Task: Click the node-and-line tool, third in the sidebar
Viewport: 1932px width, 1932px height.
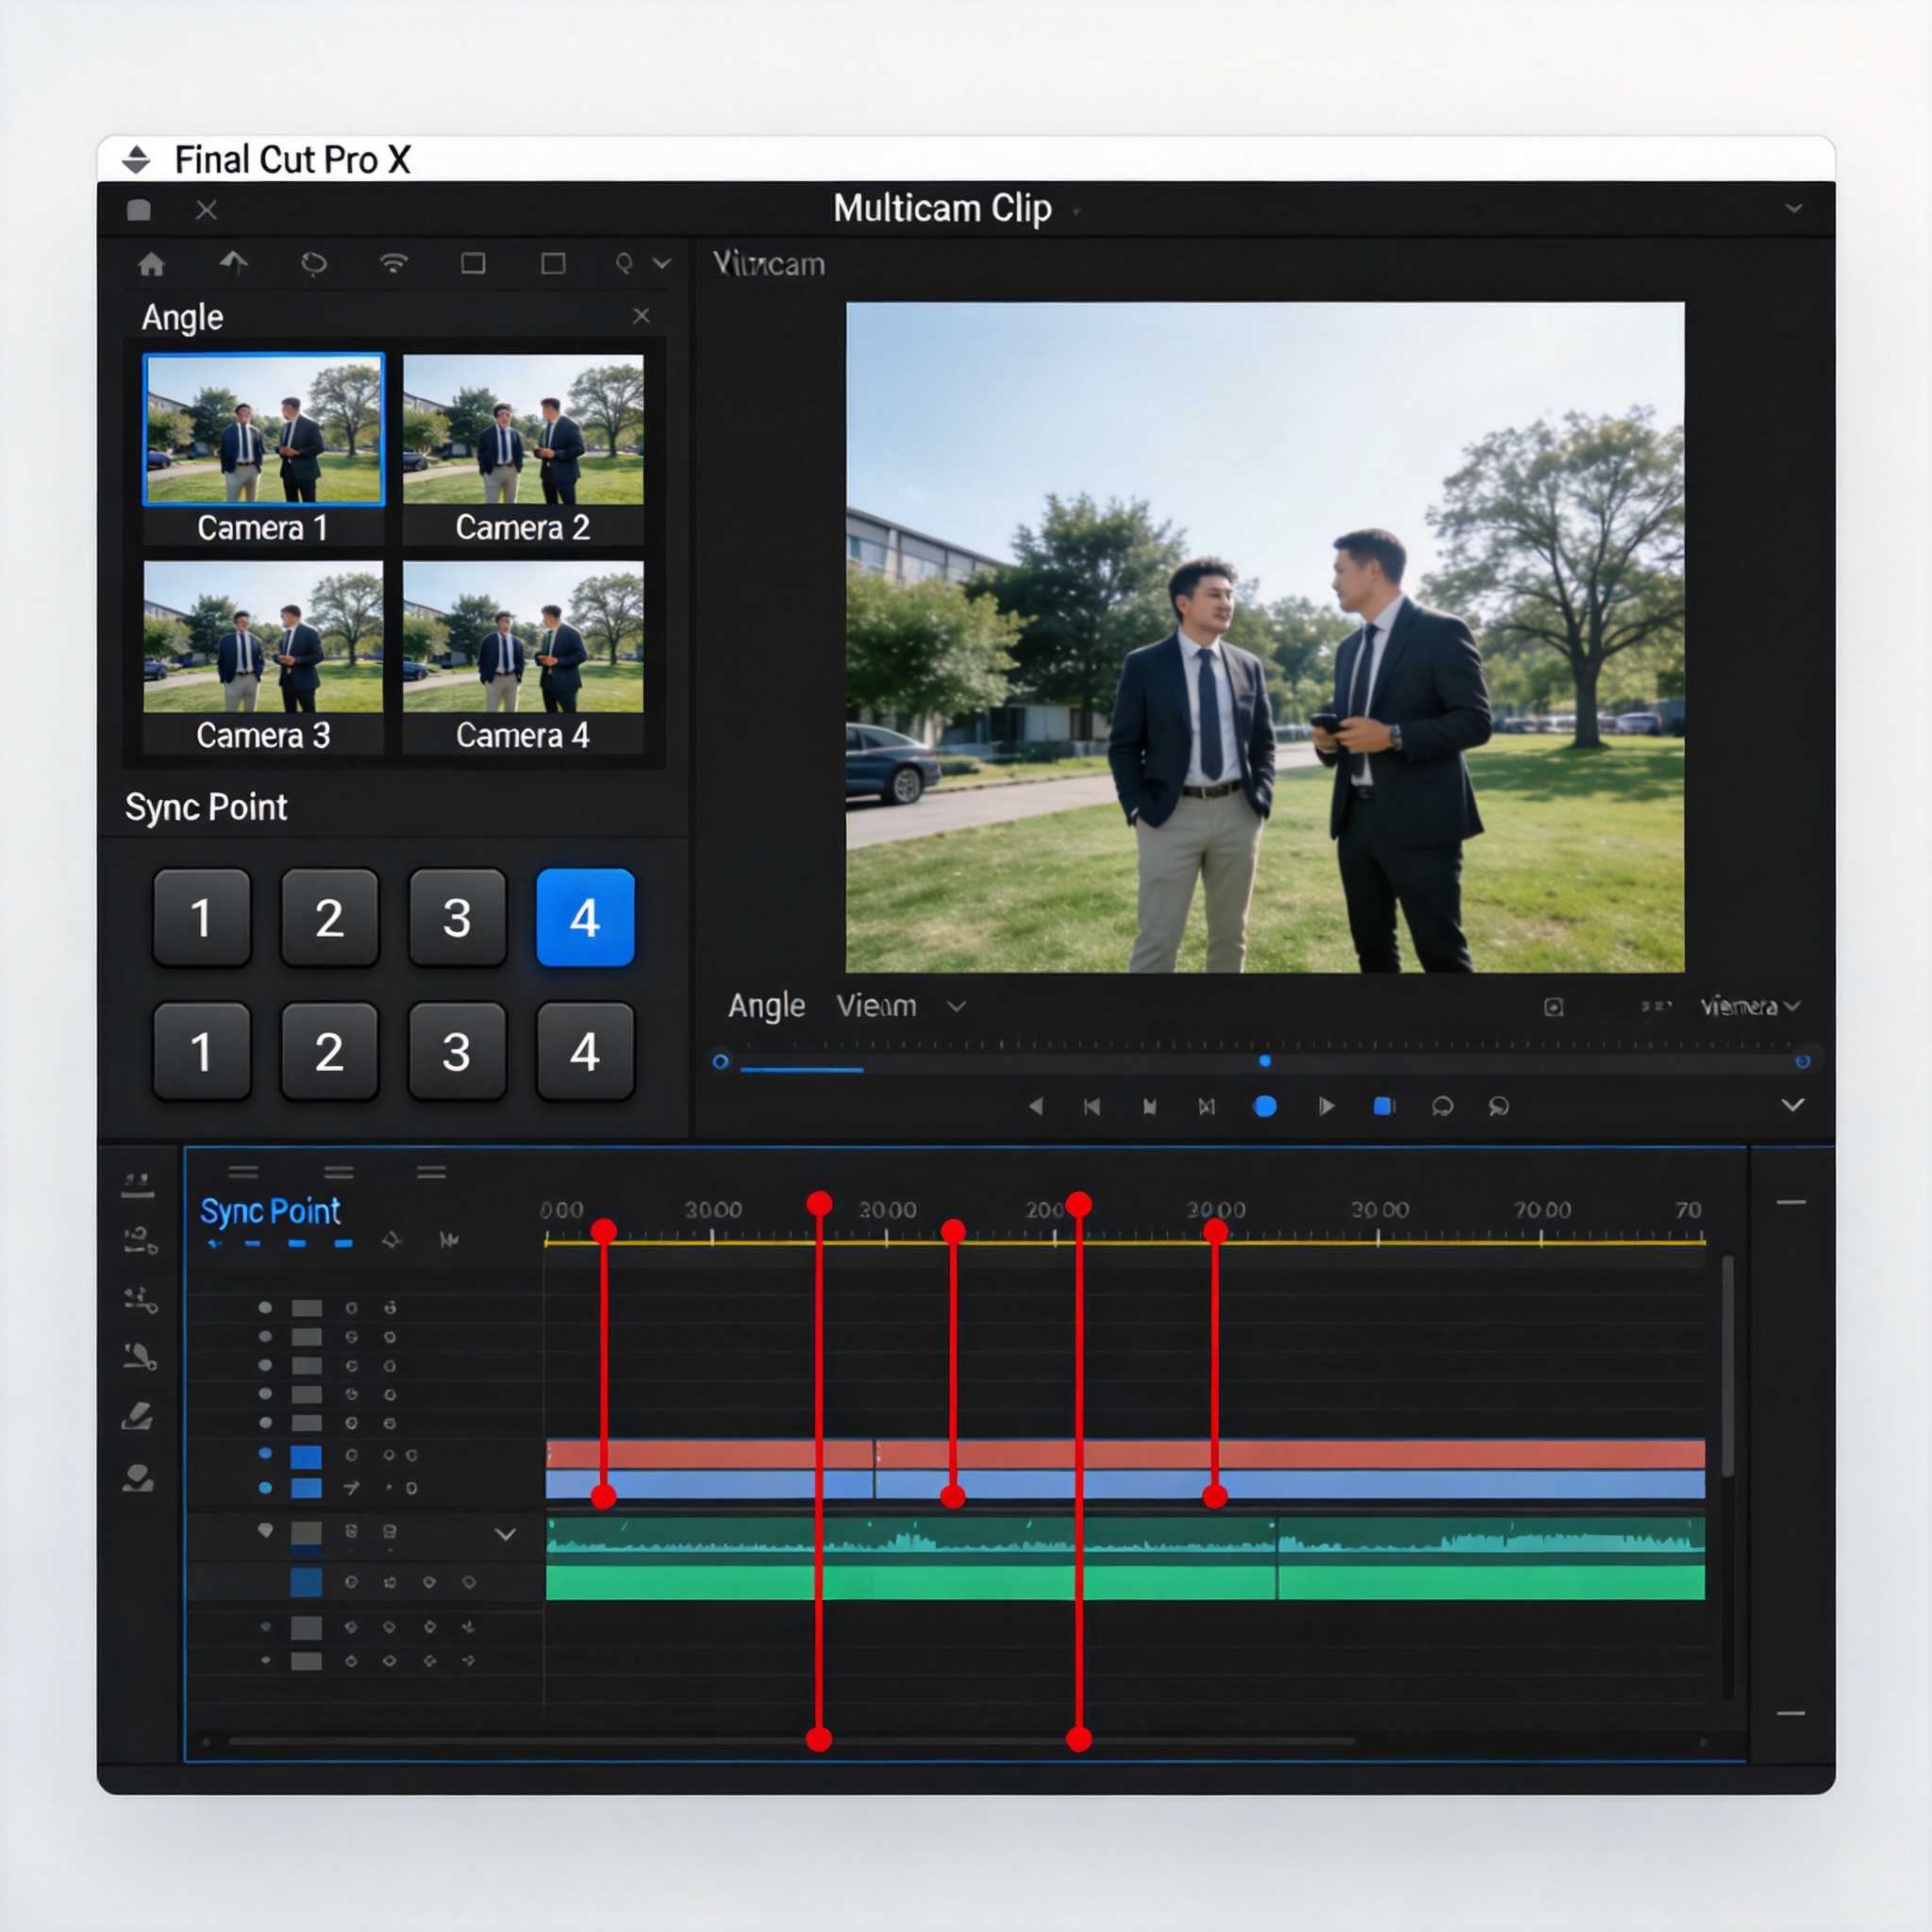Action: pyautogui.click(x=140, y=1300)
